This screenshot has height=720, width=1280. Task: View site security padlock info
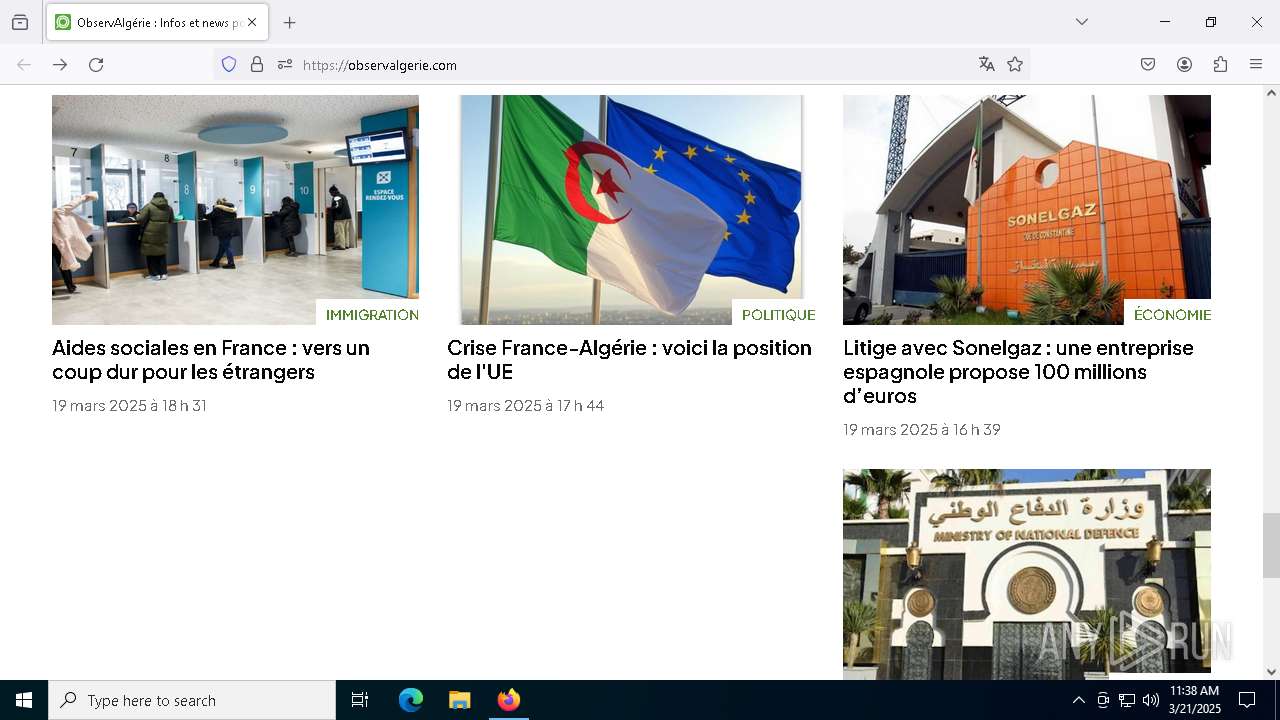pyautogui.click(x=257, y=64)
